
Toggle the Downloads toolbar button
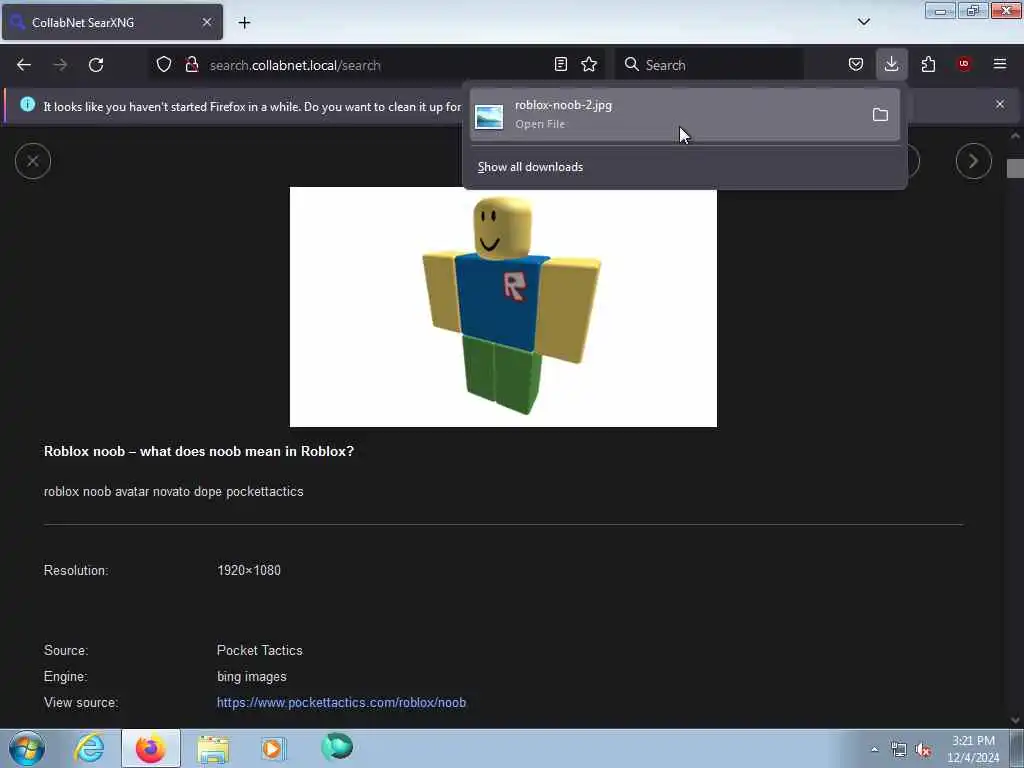(891, 64)
